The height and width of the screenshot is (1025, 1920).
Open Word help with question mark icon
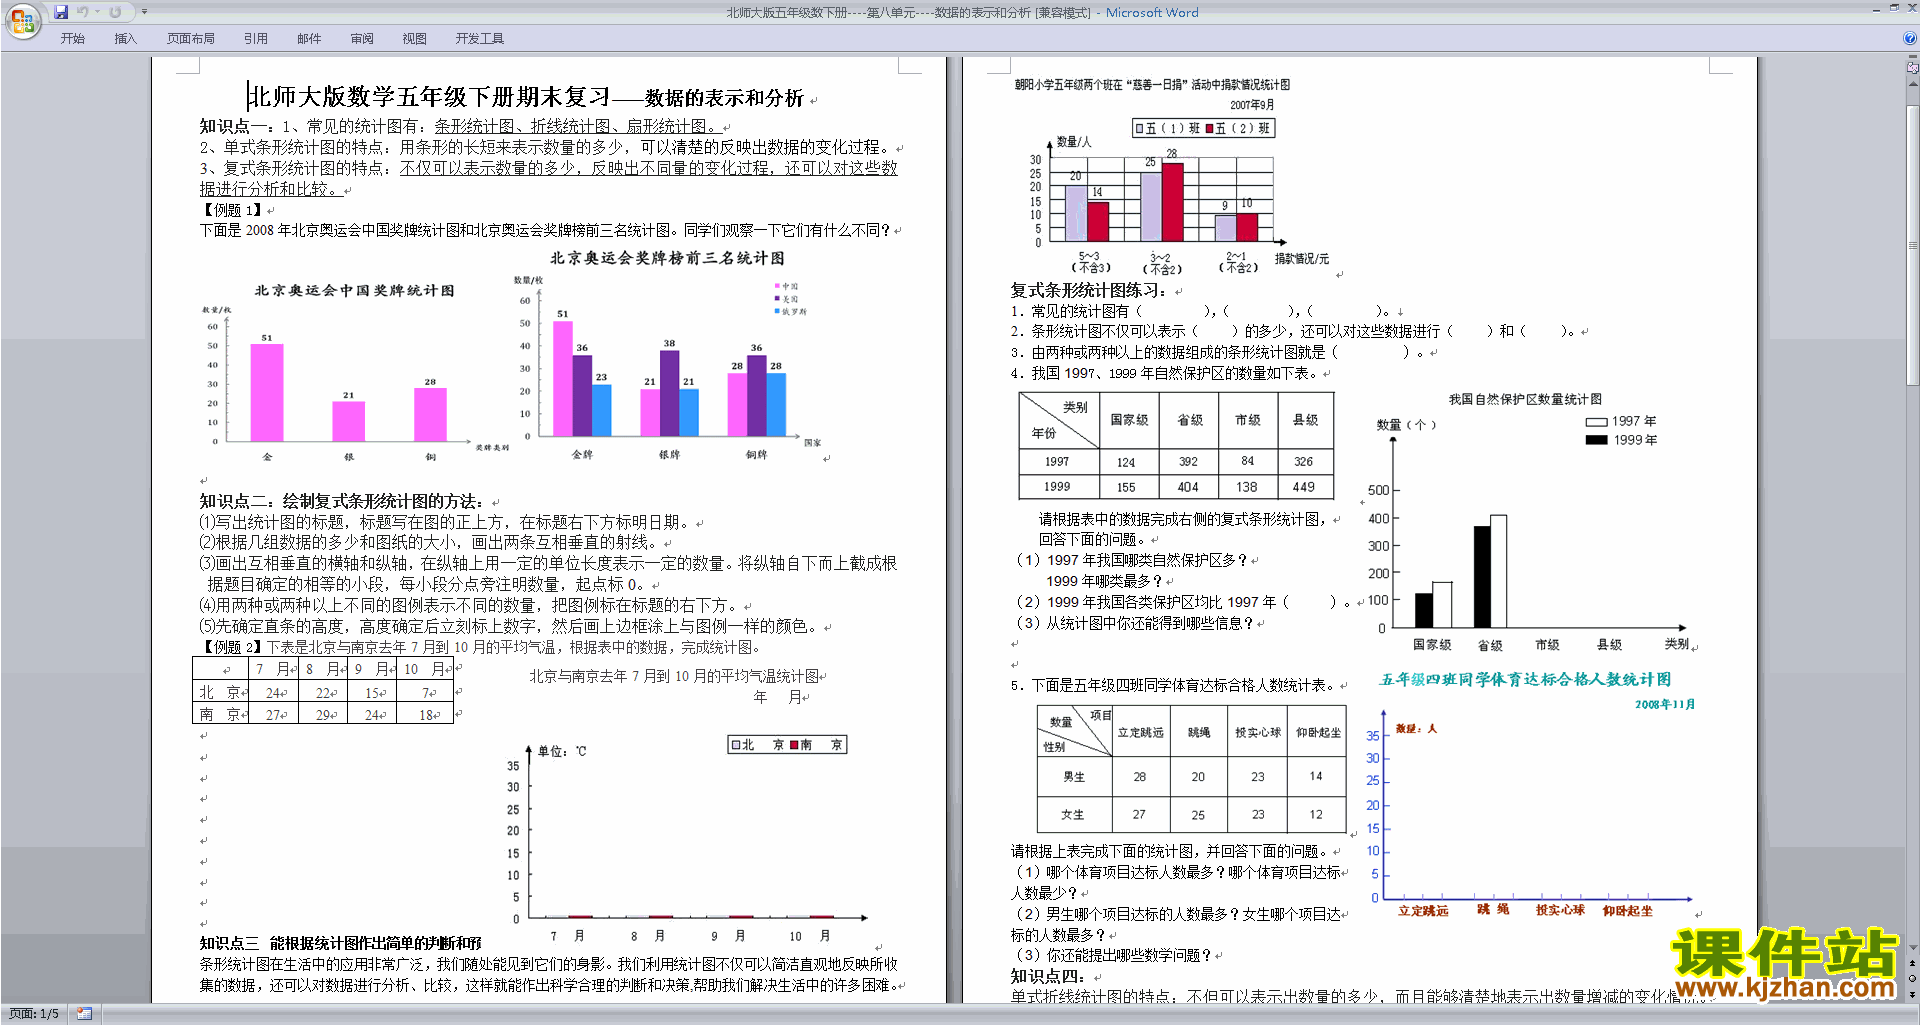coord(1910,39)
